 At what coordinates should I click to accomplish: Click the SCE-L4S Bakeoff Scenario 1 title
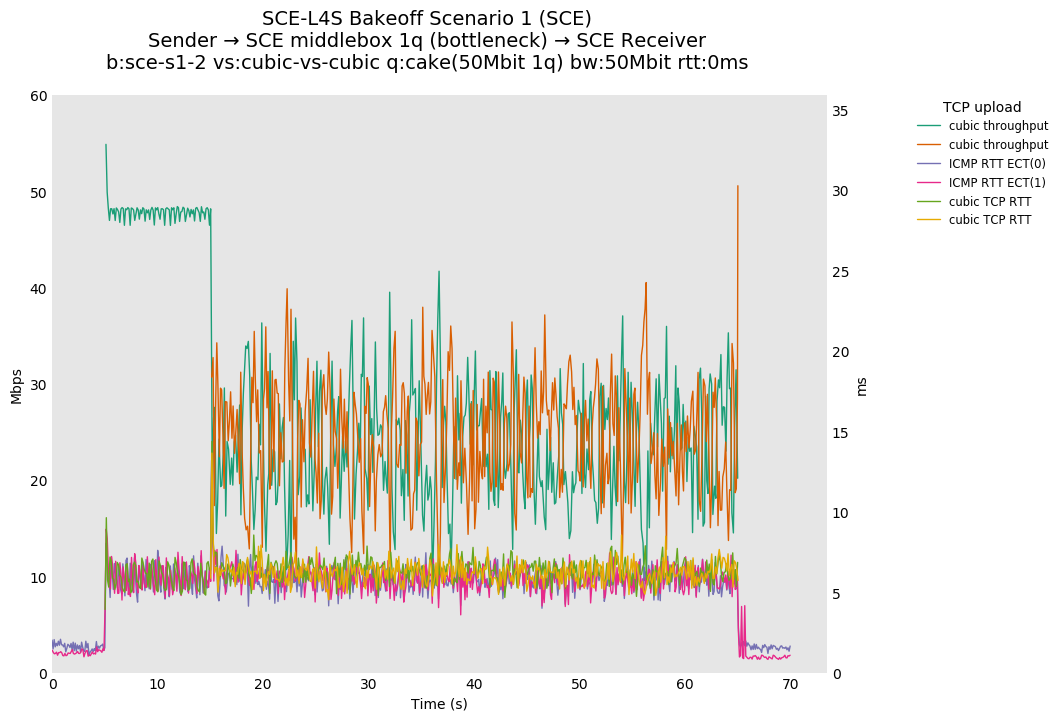(x=426, y=19)
